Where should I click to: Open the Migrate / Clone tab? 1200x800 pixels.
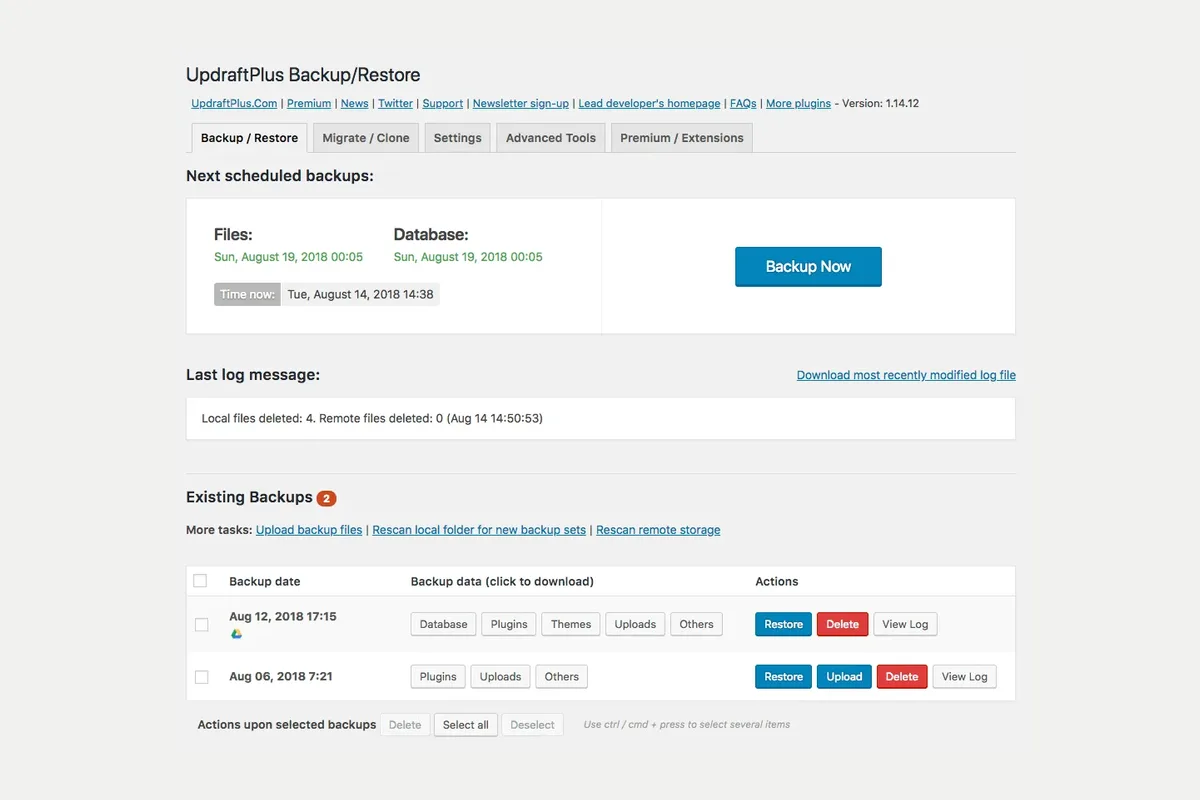[366, 138]
